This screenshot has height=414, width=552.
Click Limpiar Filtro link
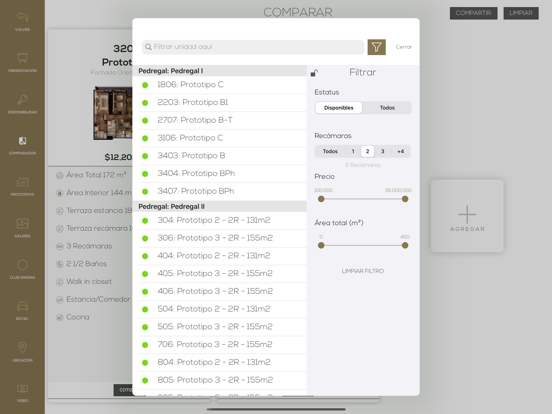click(x=363, y=271)
